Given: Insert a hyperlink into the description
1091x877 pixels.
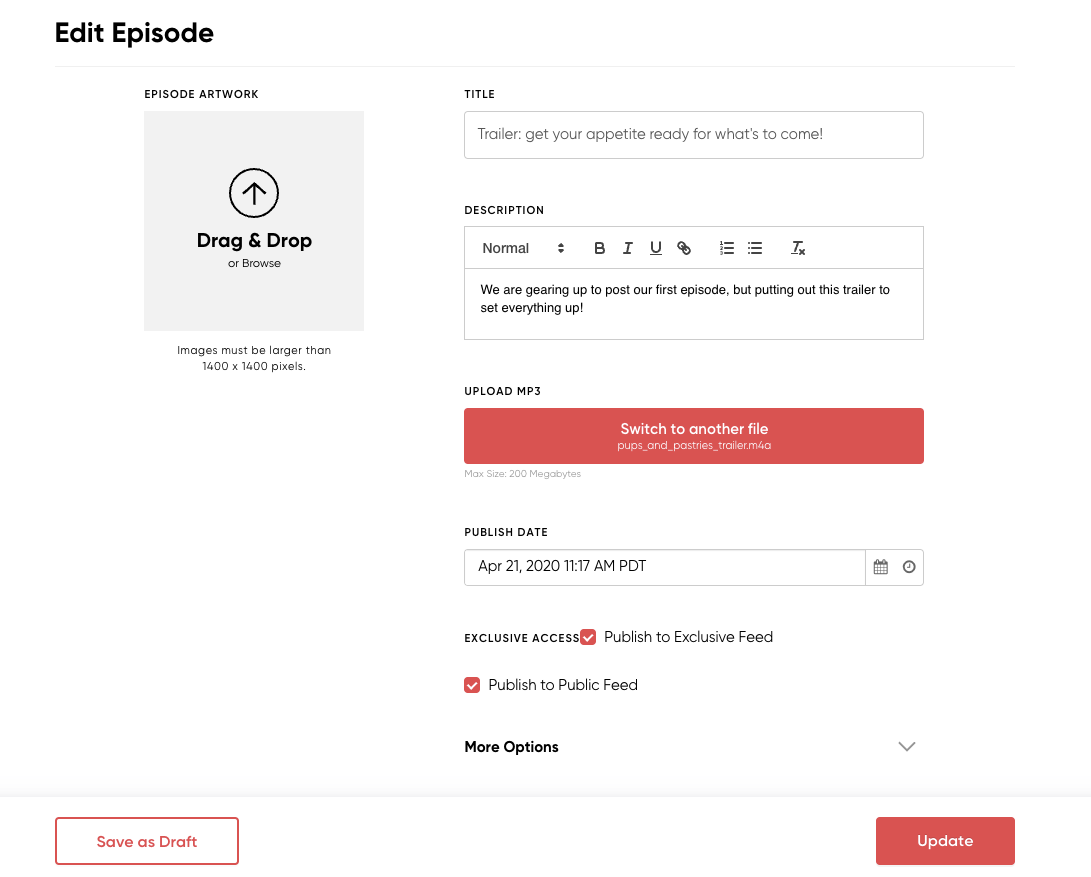Looking at the screenshot, I should pyautogui.click(x=684, y=247).
